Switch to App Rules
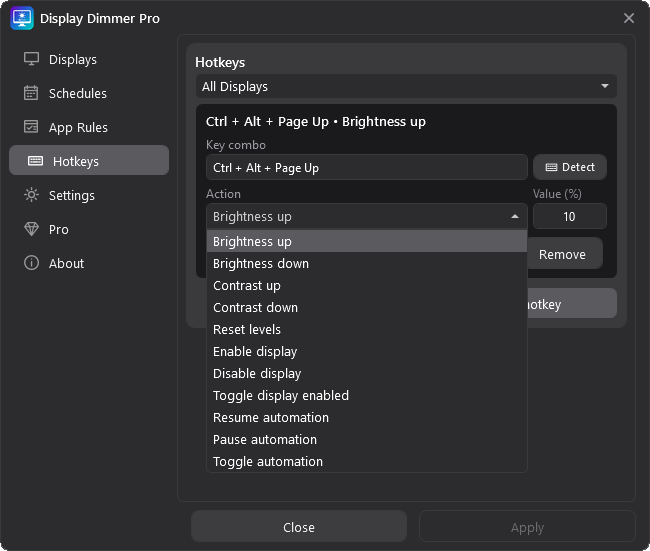This screenshot has height=551, width=650. (x=89, y=127)
